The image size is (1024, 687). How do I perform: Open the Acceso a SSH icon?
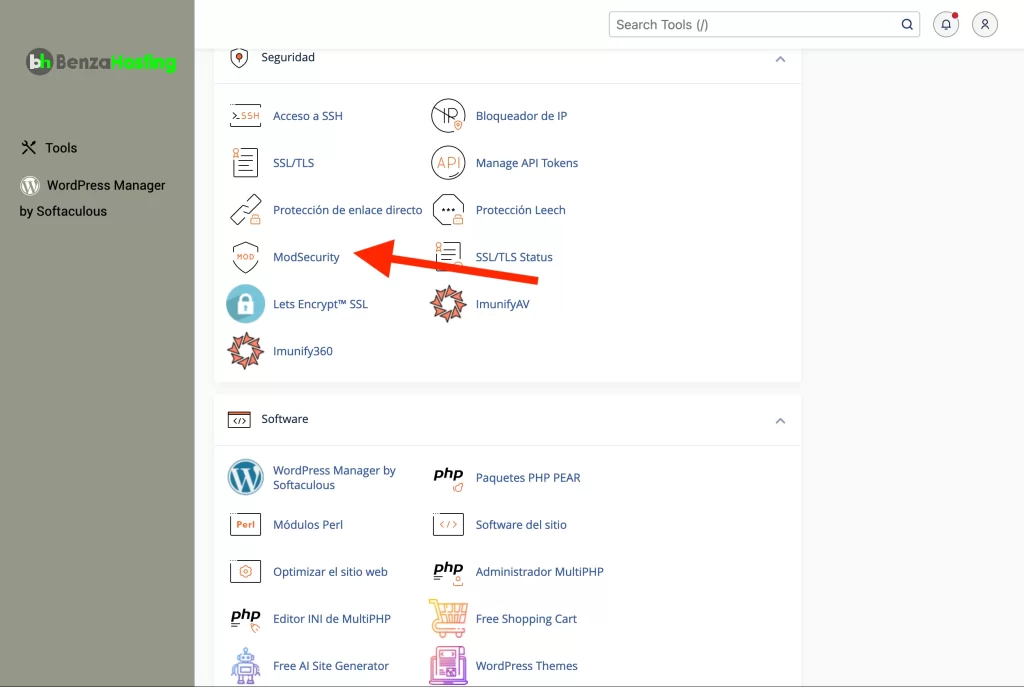[x=246, y=116]
